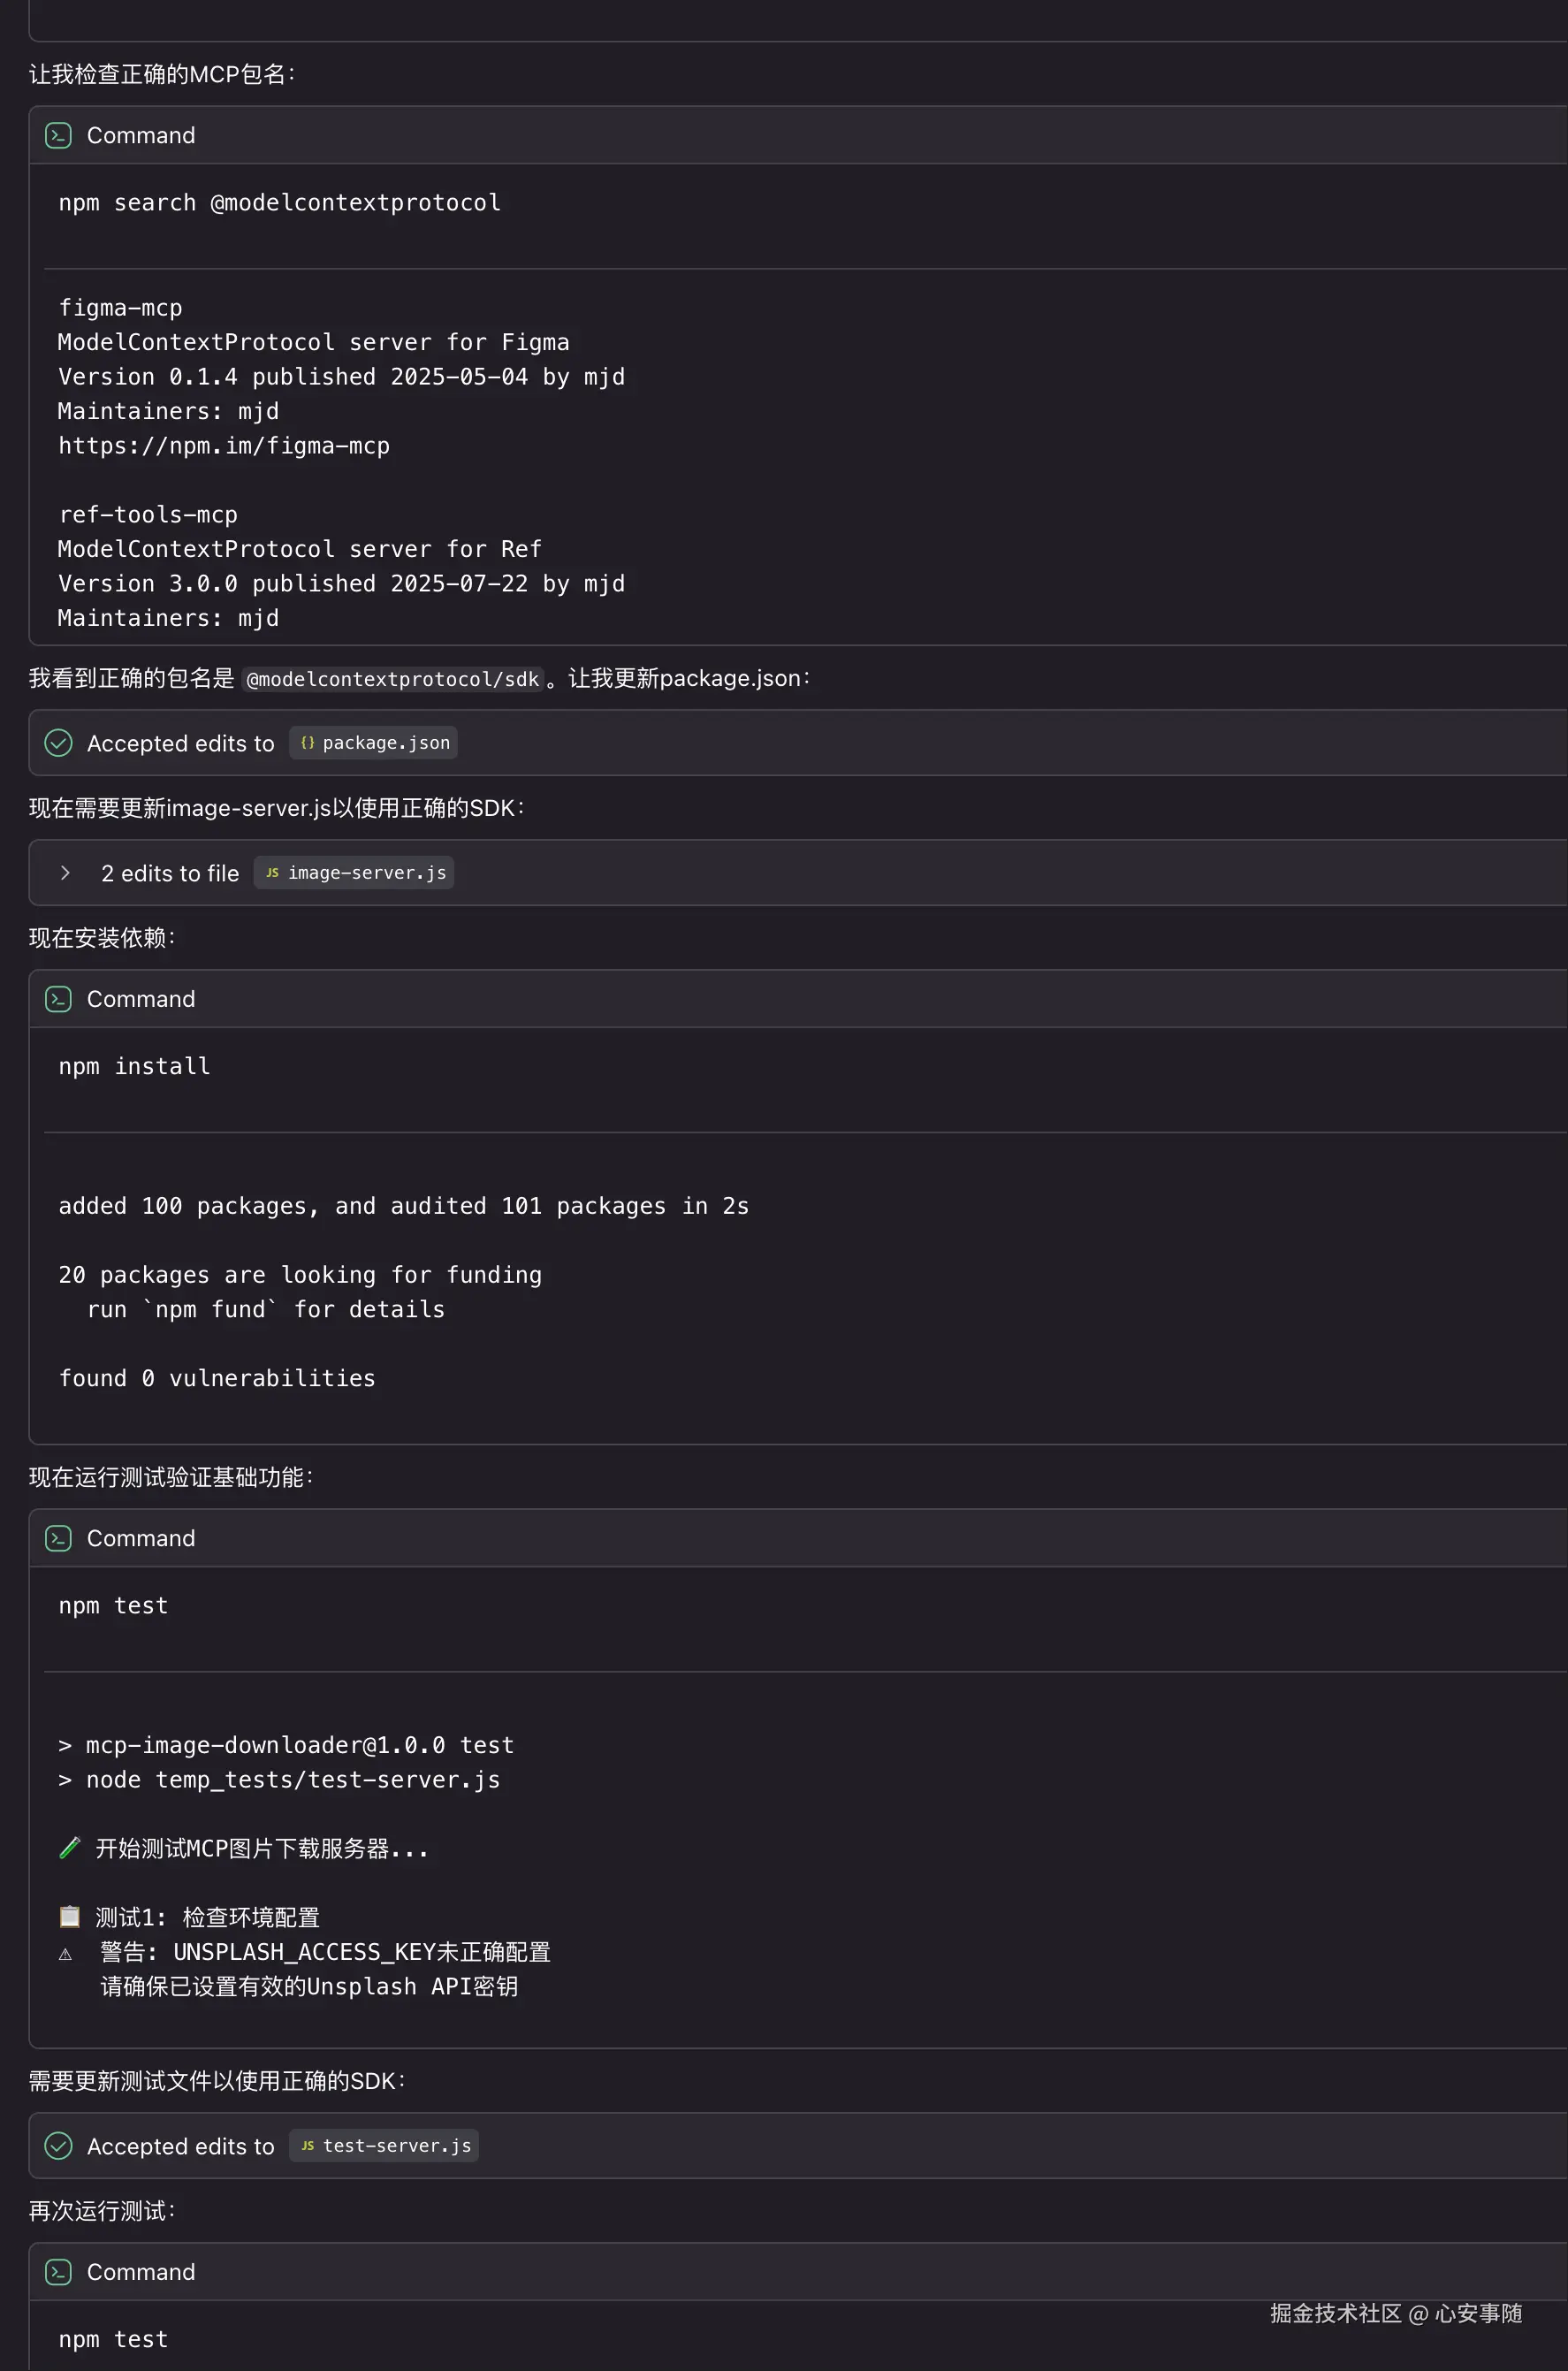The width and height of the screenshot is (1568, 2371).
Task: Click the '2 edits to file' label
Action: [x=170, y=874]
